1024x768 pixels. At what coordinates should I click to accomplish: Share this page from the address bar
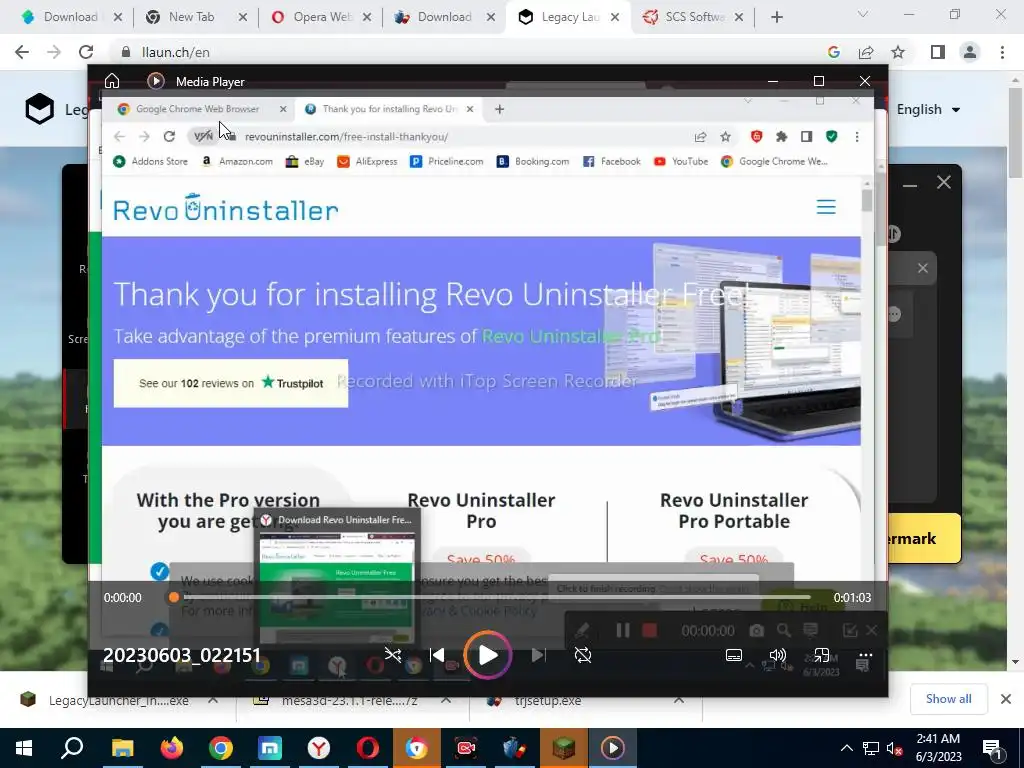(866, 52)
